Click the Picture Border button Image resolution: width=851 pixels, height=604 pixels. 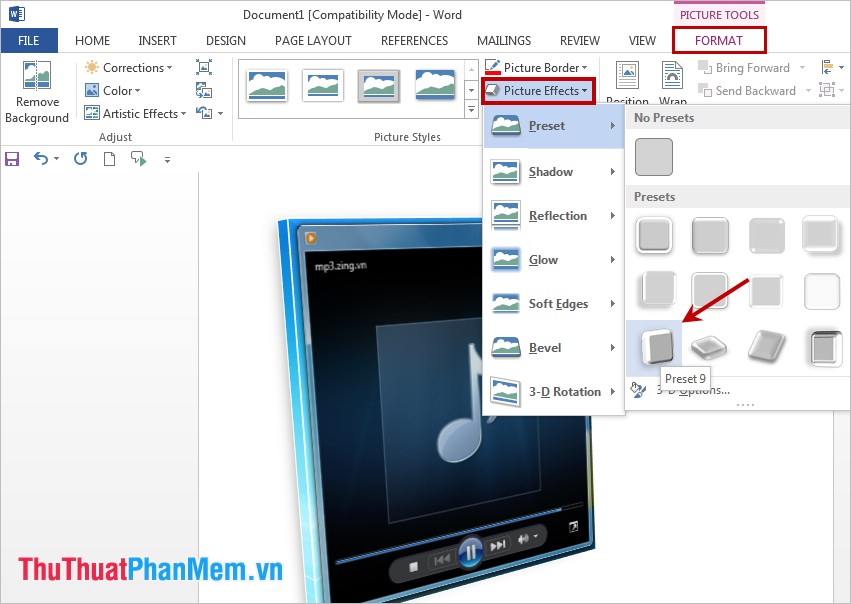click(537, 67)
